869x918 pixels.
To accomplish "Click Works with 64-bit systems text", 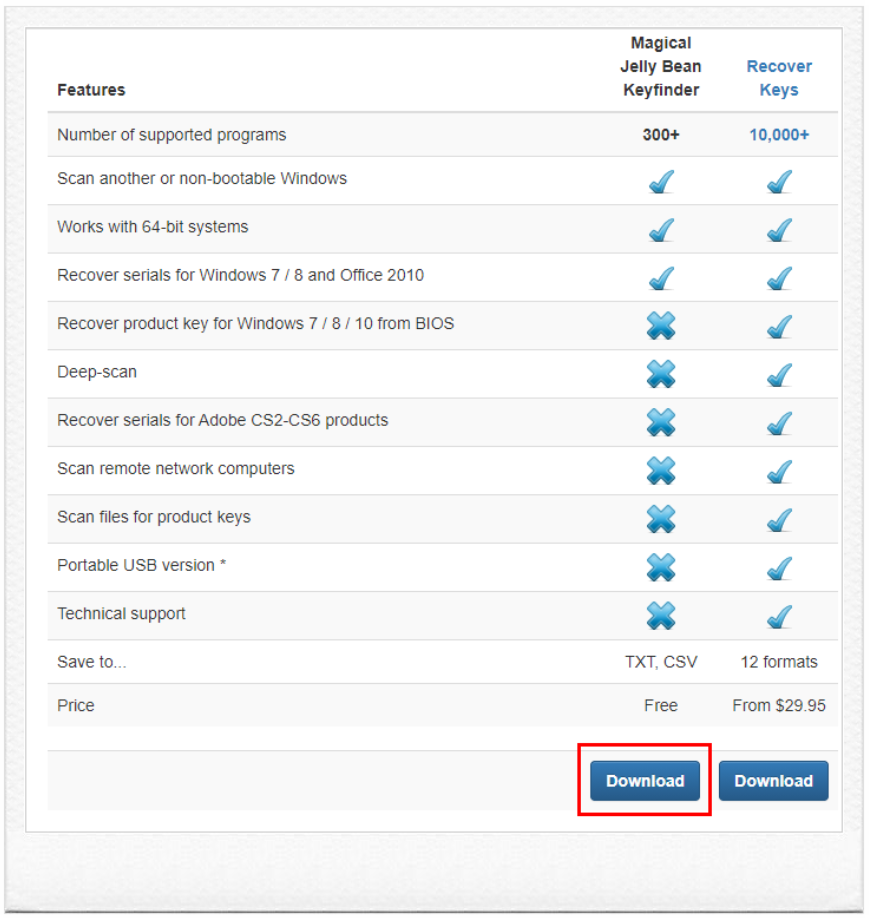I will click(153, 227).
